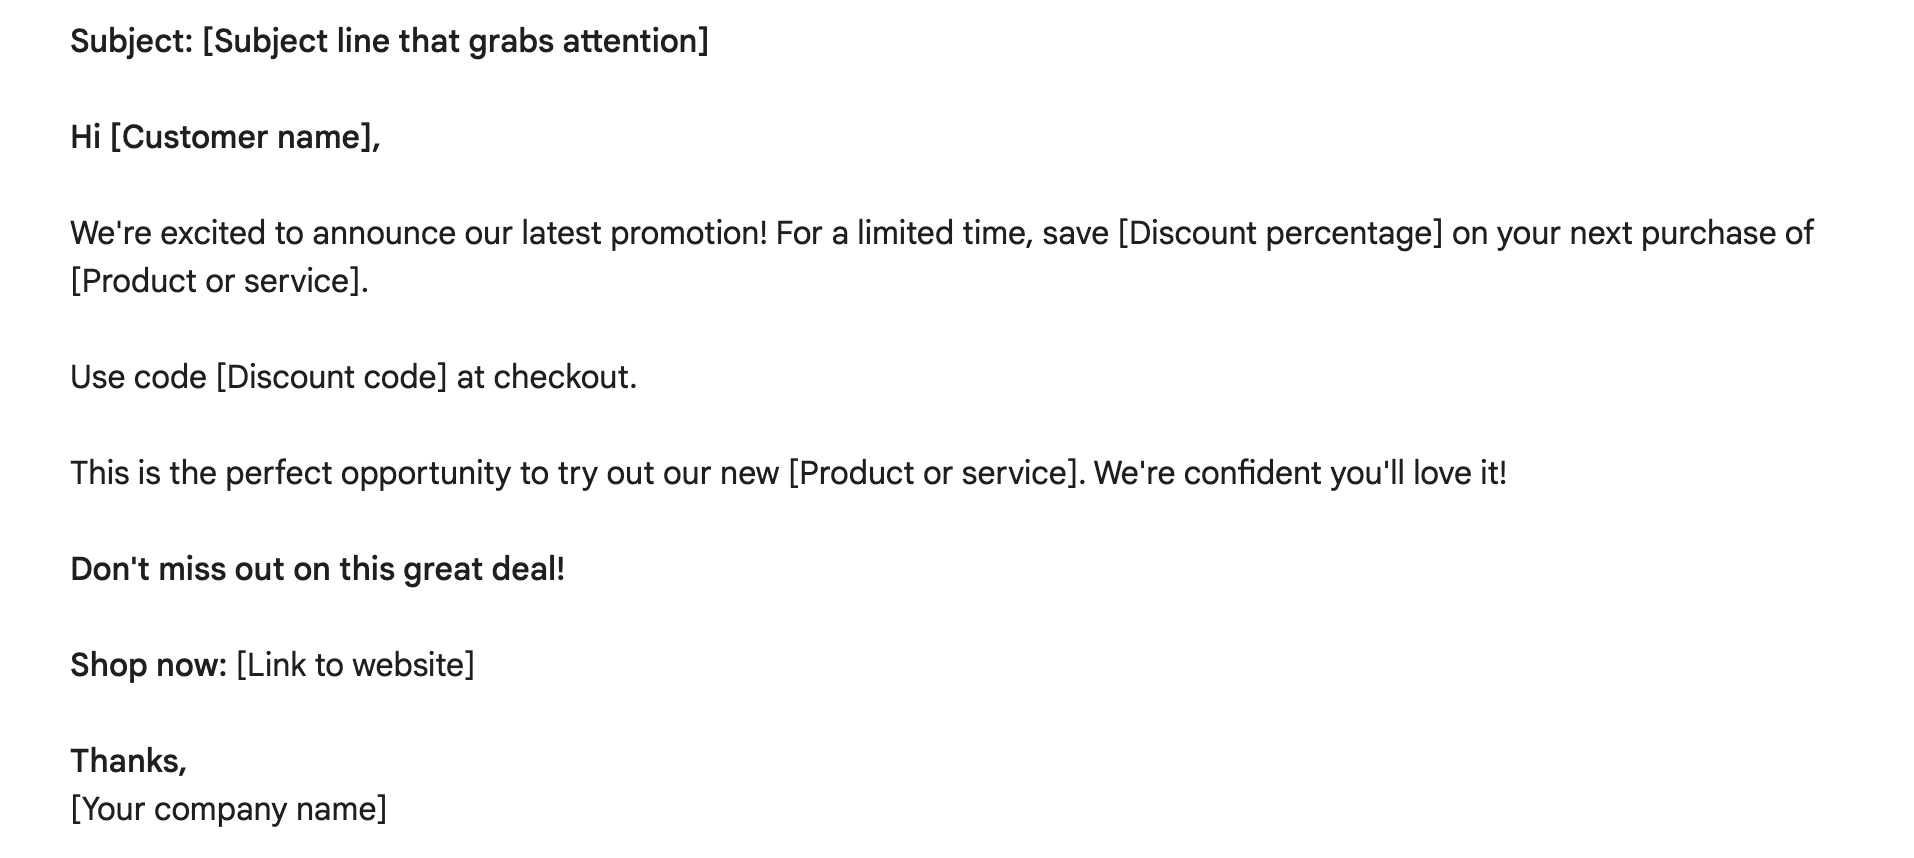
Task: Click the [Customer name] placeholder
Action: point(241,137)
